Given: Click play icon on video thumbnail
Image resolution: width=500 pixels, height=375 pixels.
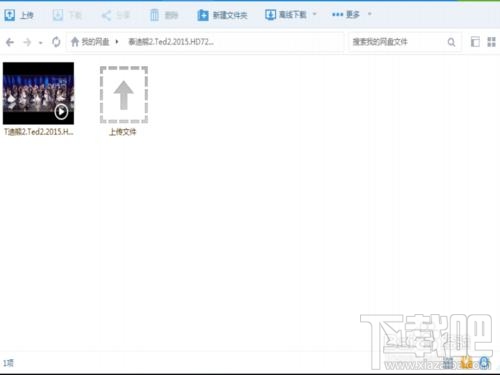Looking at the screenshot, I should (61, 112).
